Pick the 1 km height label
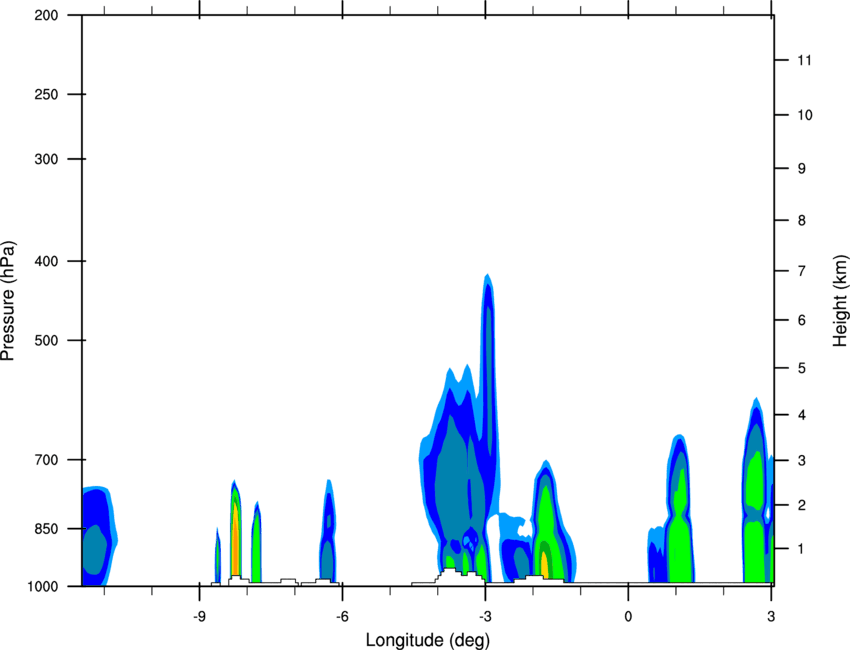 [x=802, y=549]
